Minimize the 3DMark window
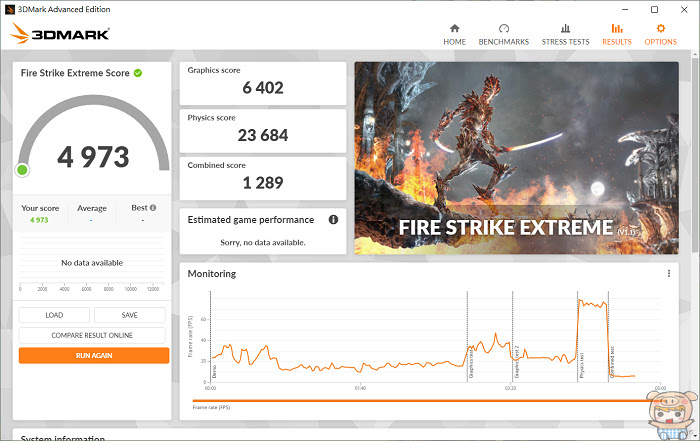700x441 pixels. click(x=625, y=9)
